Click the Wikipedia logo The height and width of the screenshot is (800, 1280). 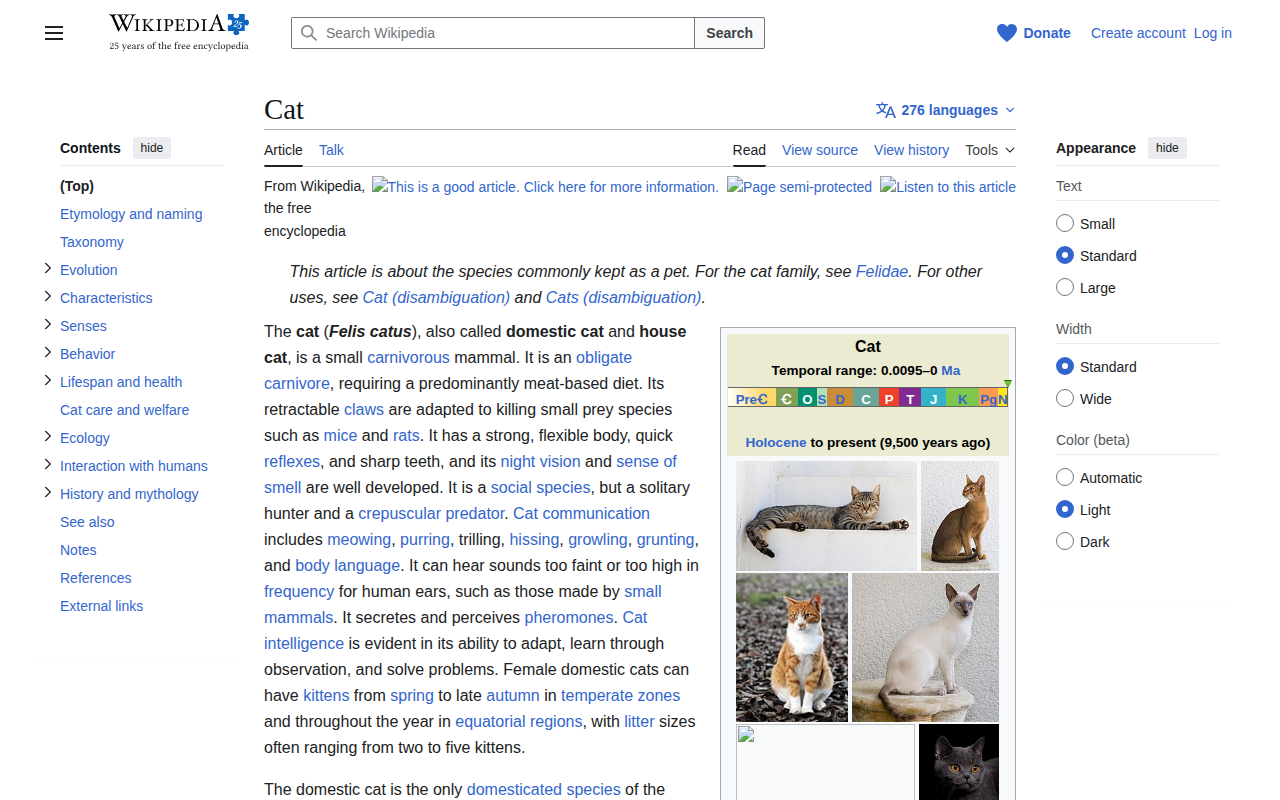pos(179,32)
